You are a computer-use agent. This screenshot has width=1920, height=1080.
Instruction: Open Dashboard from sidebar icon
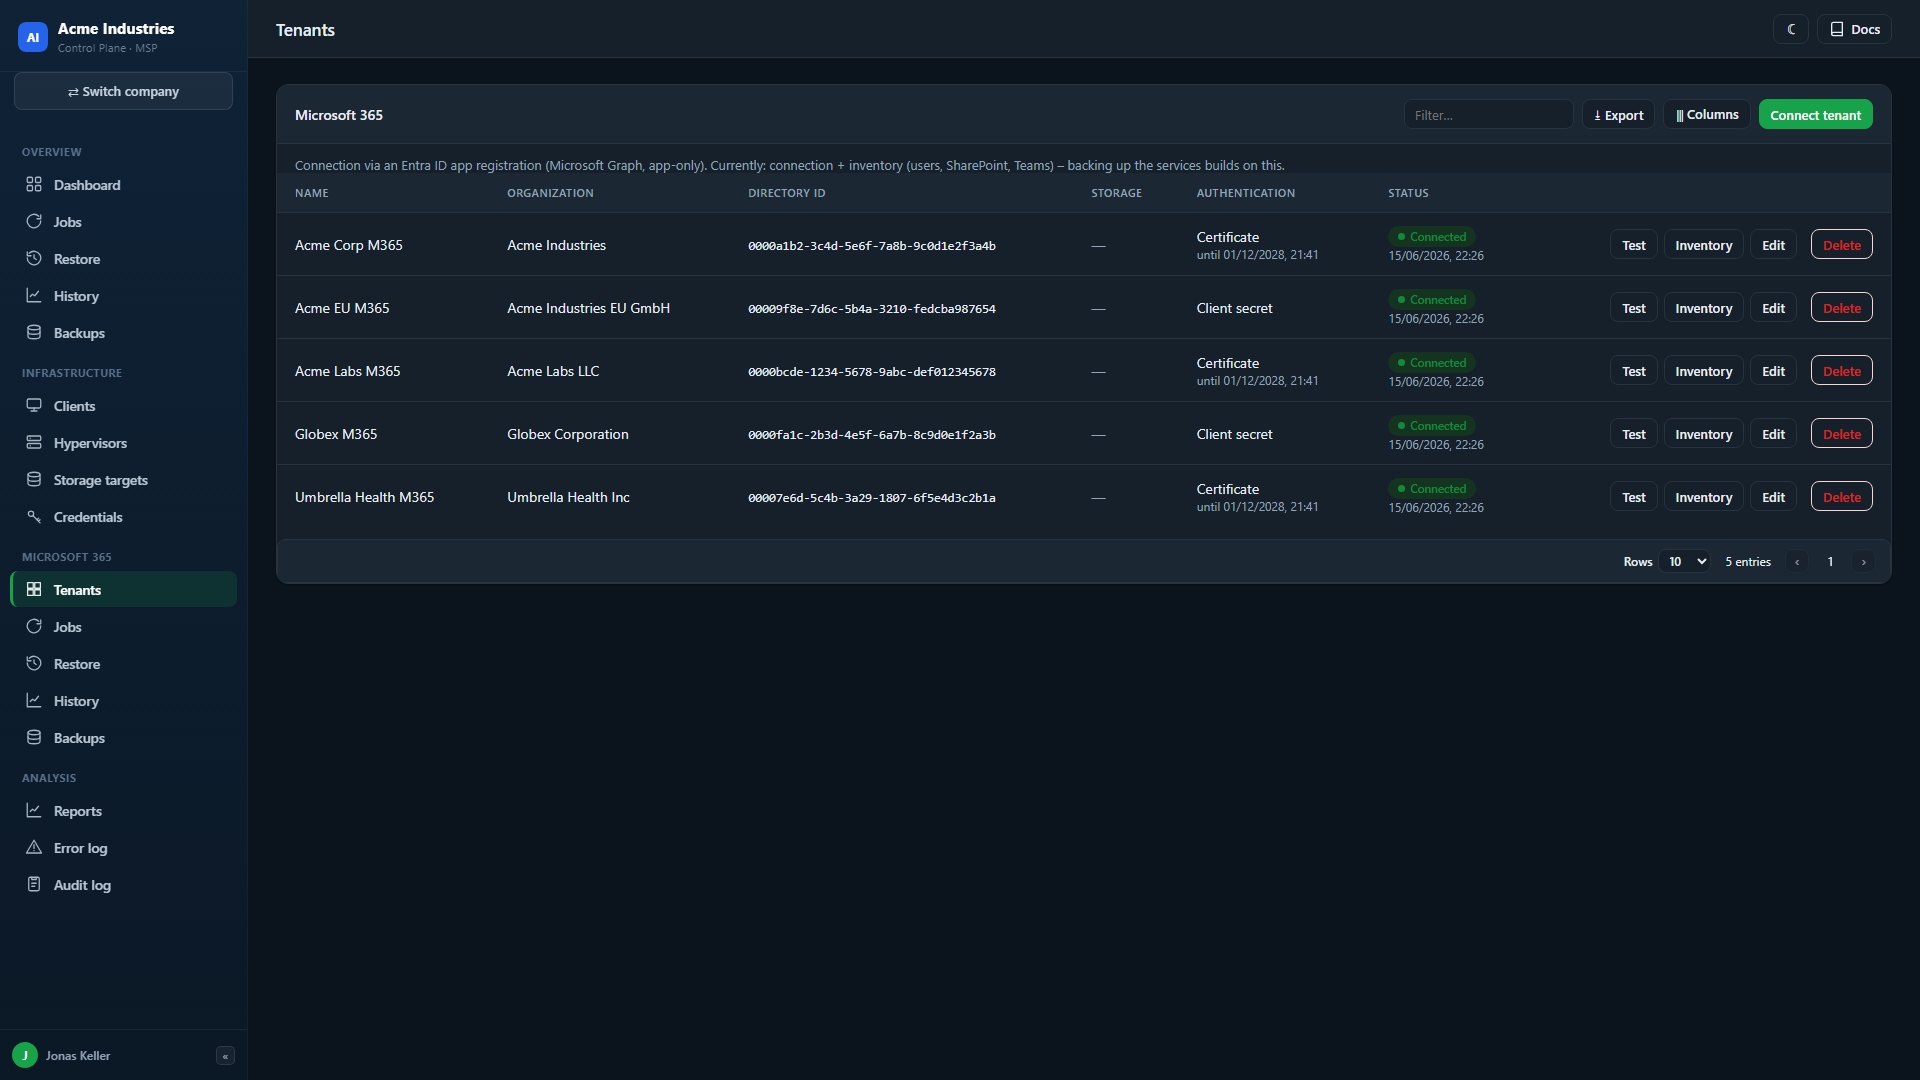click(34, 185)
